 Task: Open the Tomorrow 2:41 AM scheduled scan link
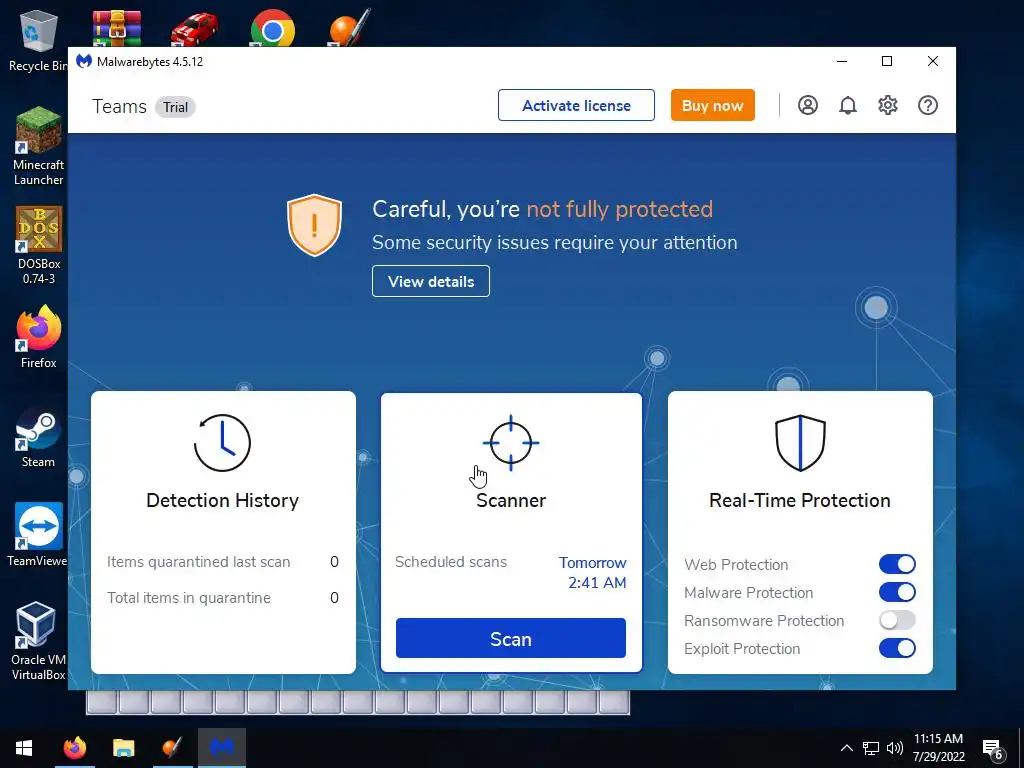(x=592, y=573)
